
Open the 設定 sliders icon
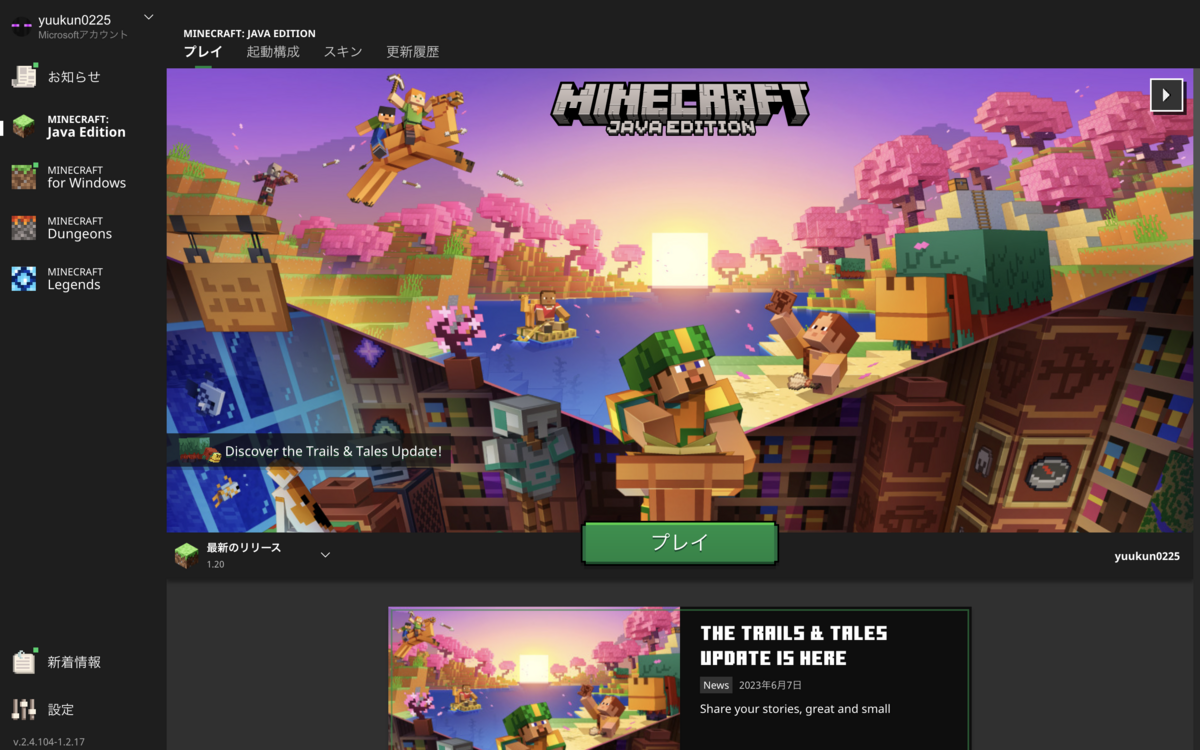pyautogui.click(x=24, y=709)
